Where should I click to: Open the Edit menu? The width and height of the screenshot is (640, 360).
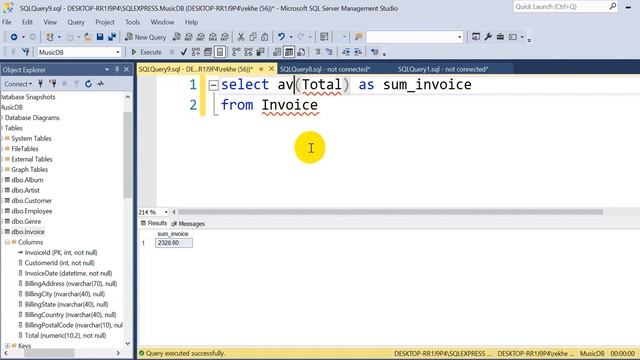click(x=27, y=22)
